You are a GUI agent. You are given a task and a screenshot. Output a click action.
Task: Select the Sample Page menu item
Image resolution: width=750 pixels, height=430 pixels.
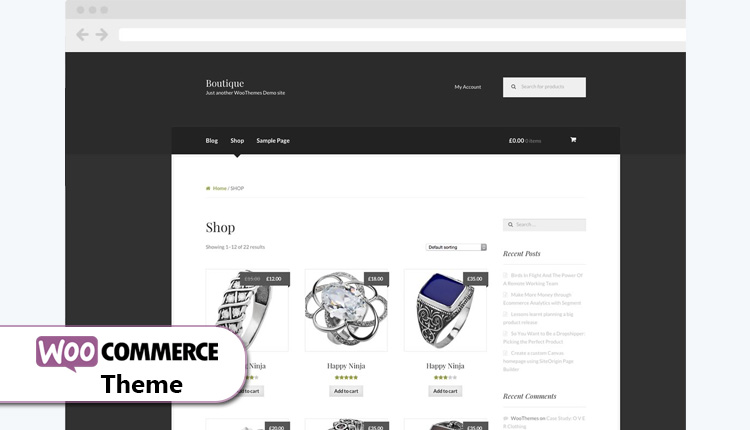click(273, 141)
